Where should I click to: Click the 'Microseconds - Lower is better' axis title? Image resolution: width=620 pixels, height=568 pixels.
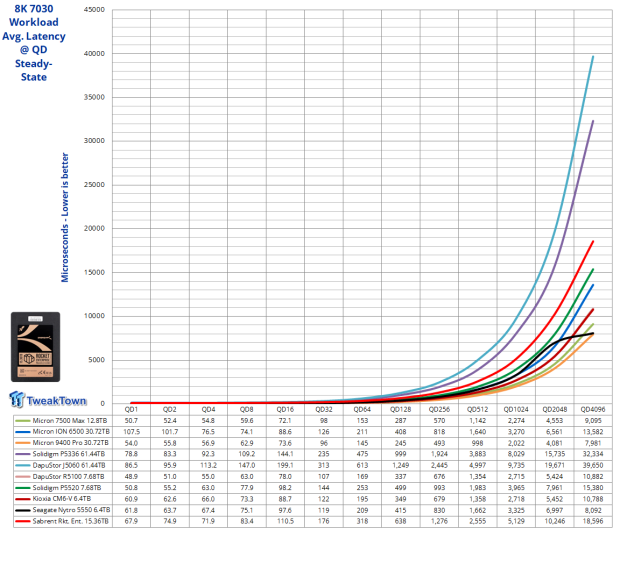pos(65,218)
